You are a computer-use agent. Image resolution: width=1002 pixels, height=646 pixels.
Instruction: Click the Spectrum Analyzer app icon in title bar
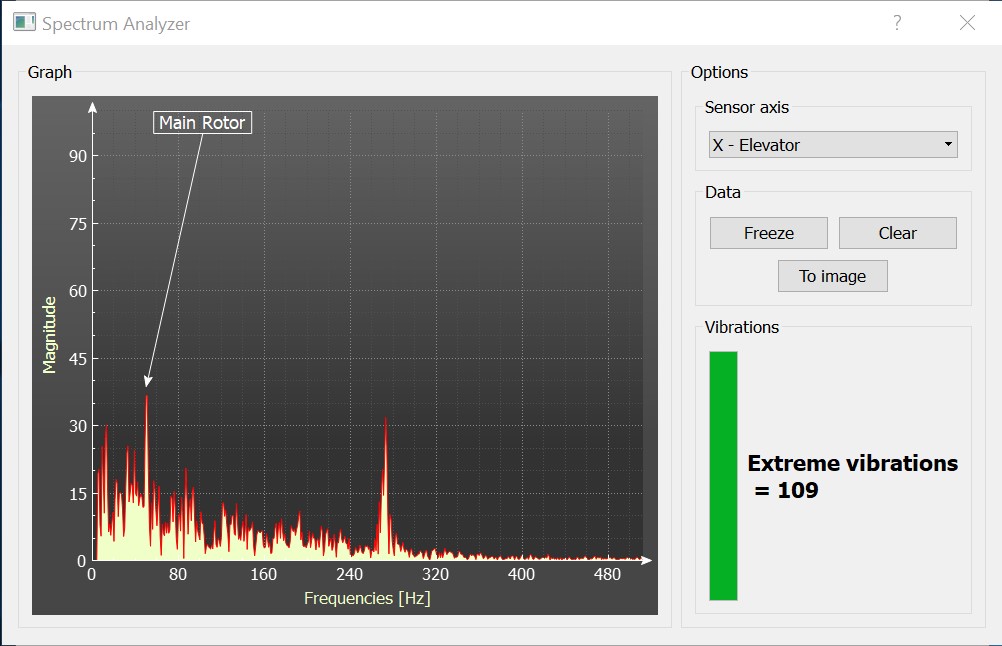[24, 22]
